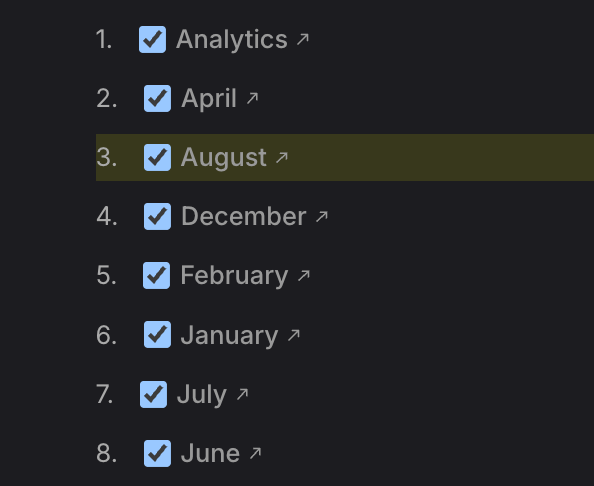Screen dimensions: 594x486
Task: Toggle the June checkbox off
Action: [x=157, y=453]
